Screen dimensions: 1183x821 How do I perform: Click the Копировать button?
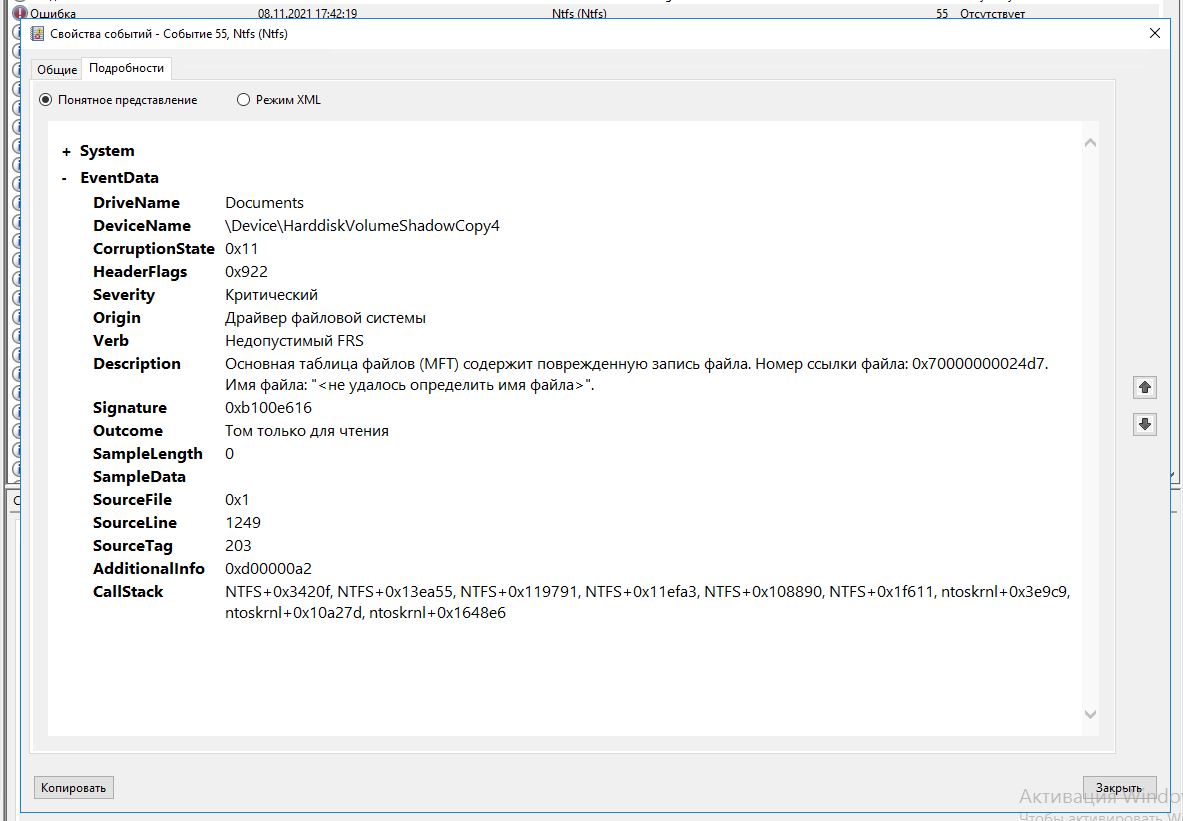[74, 788]
